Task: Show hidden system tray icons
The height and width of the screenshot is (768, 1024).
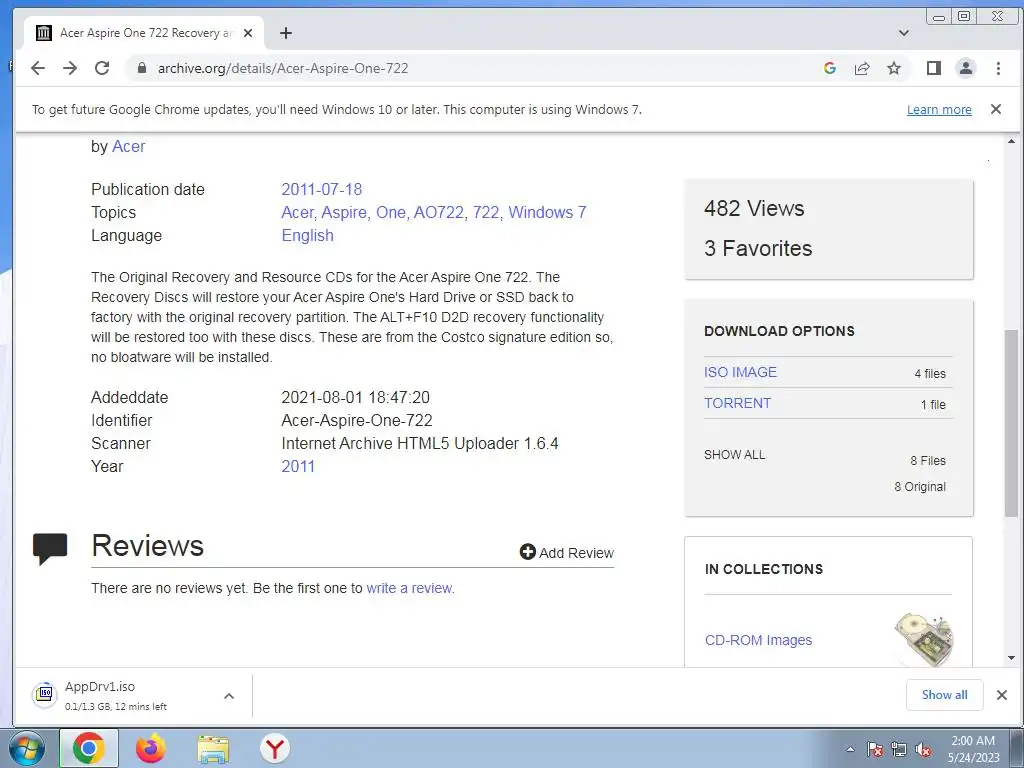Action: (850, 750)
